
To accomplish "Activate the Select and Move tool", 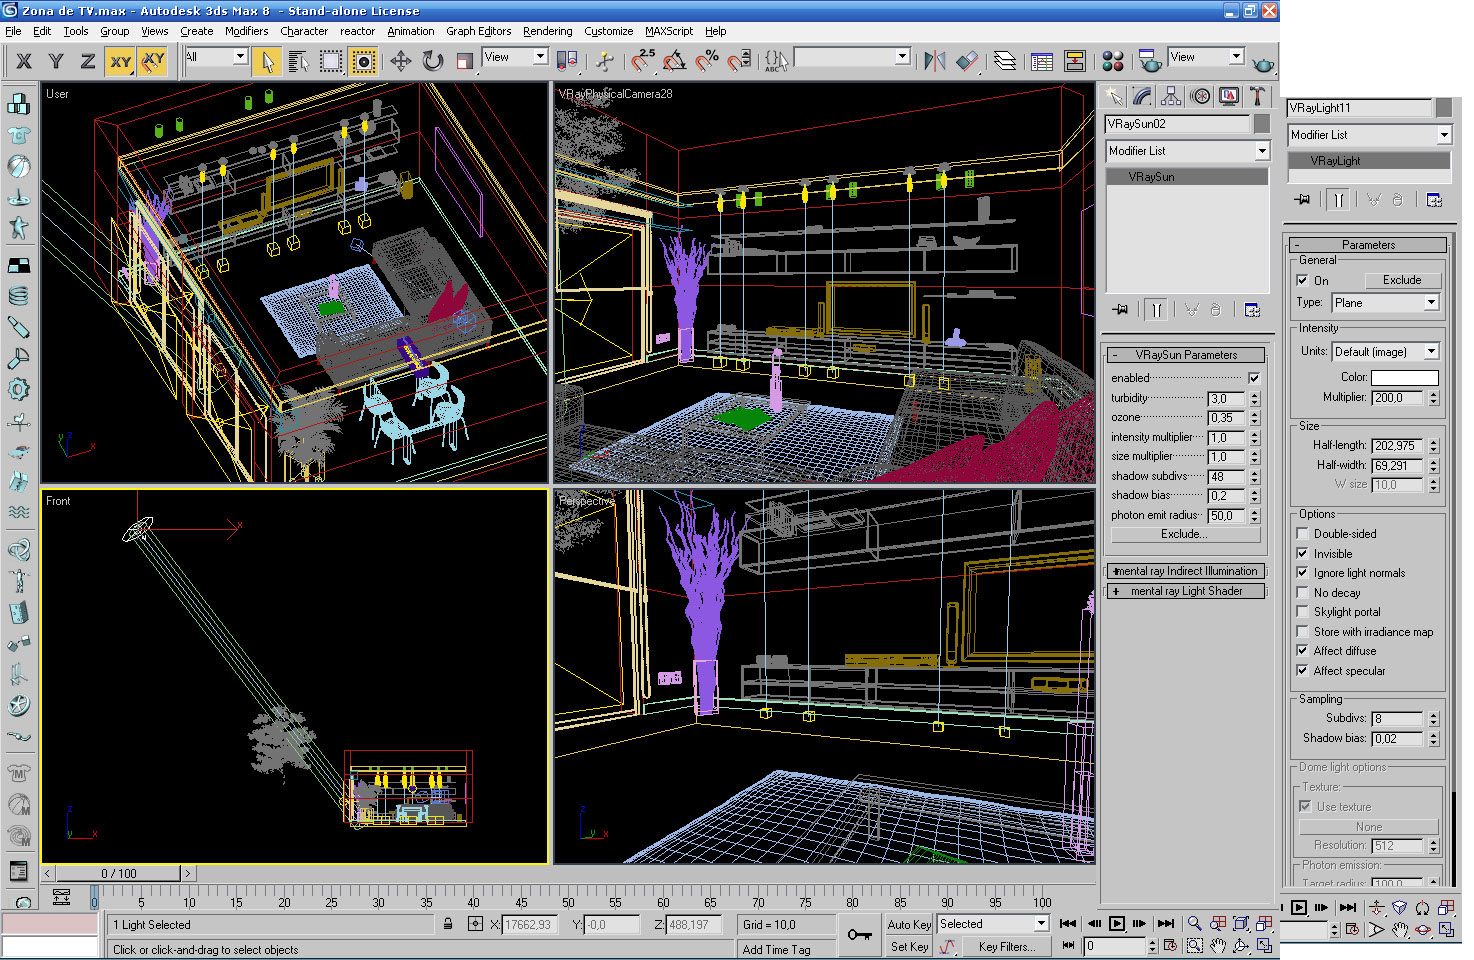I will [x=400, y=62].
